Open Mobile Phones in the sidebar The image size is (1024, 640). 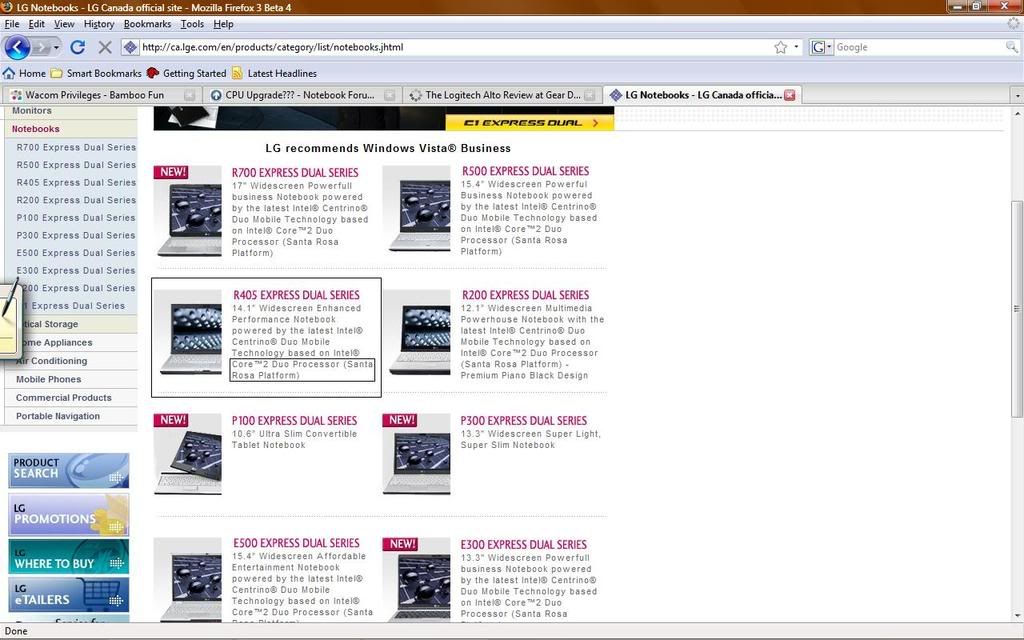tap(49, 379)
